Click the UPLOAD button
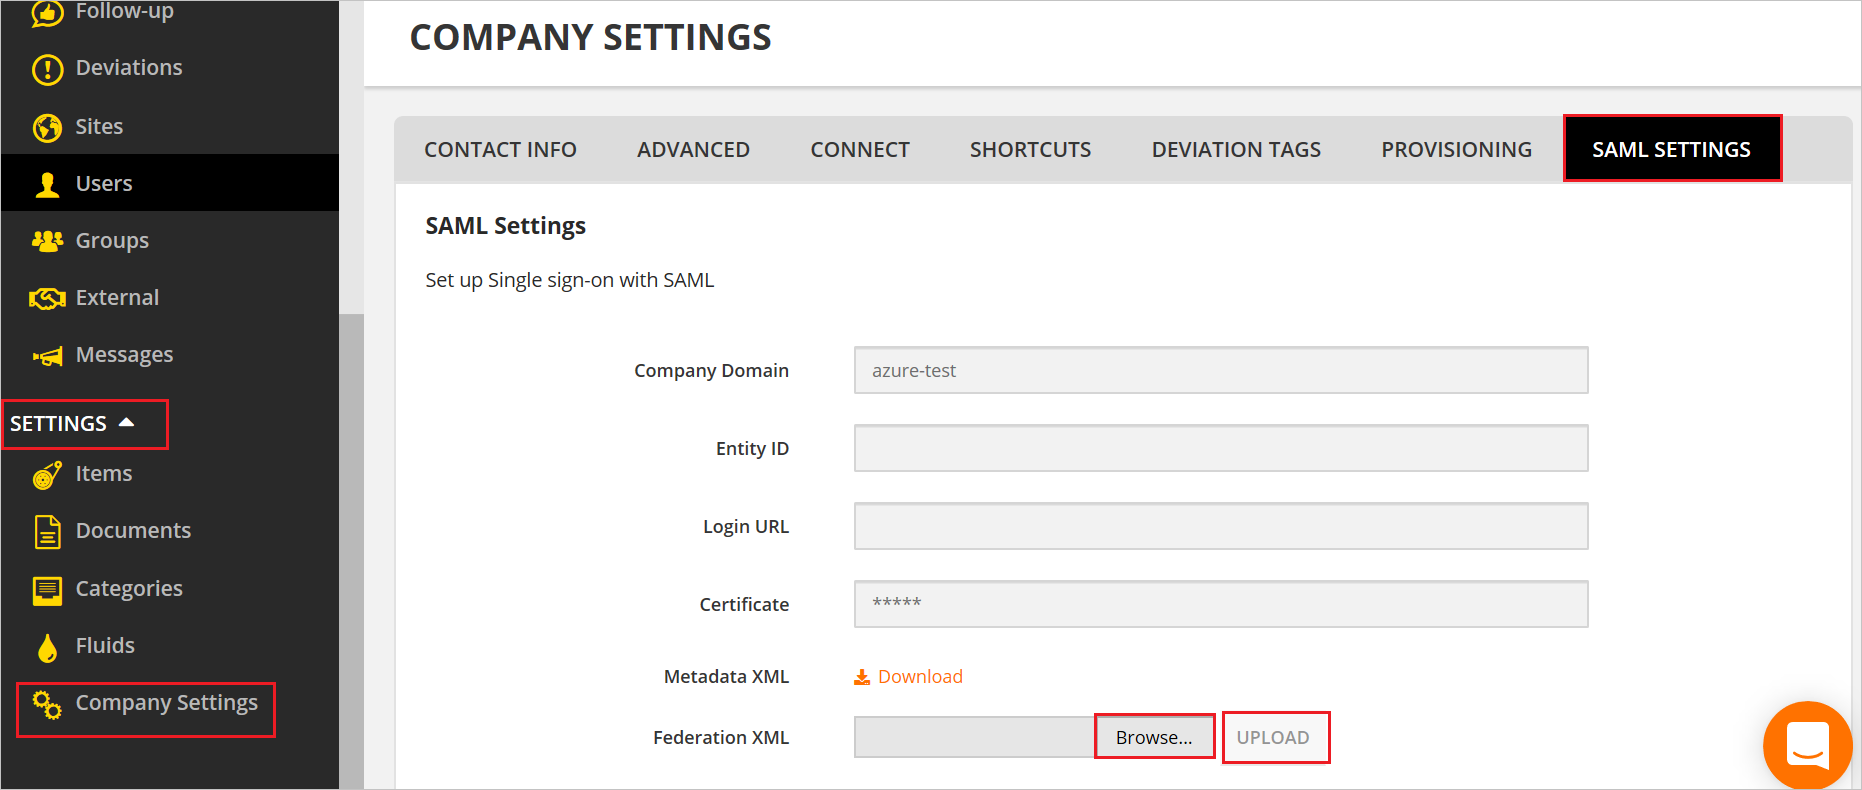1862x790 pixels. [1273, 738]
